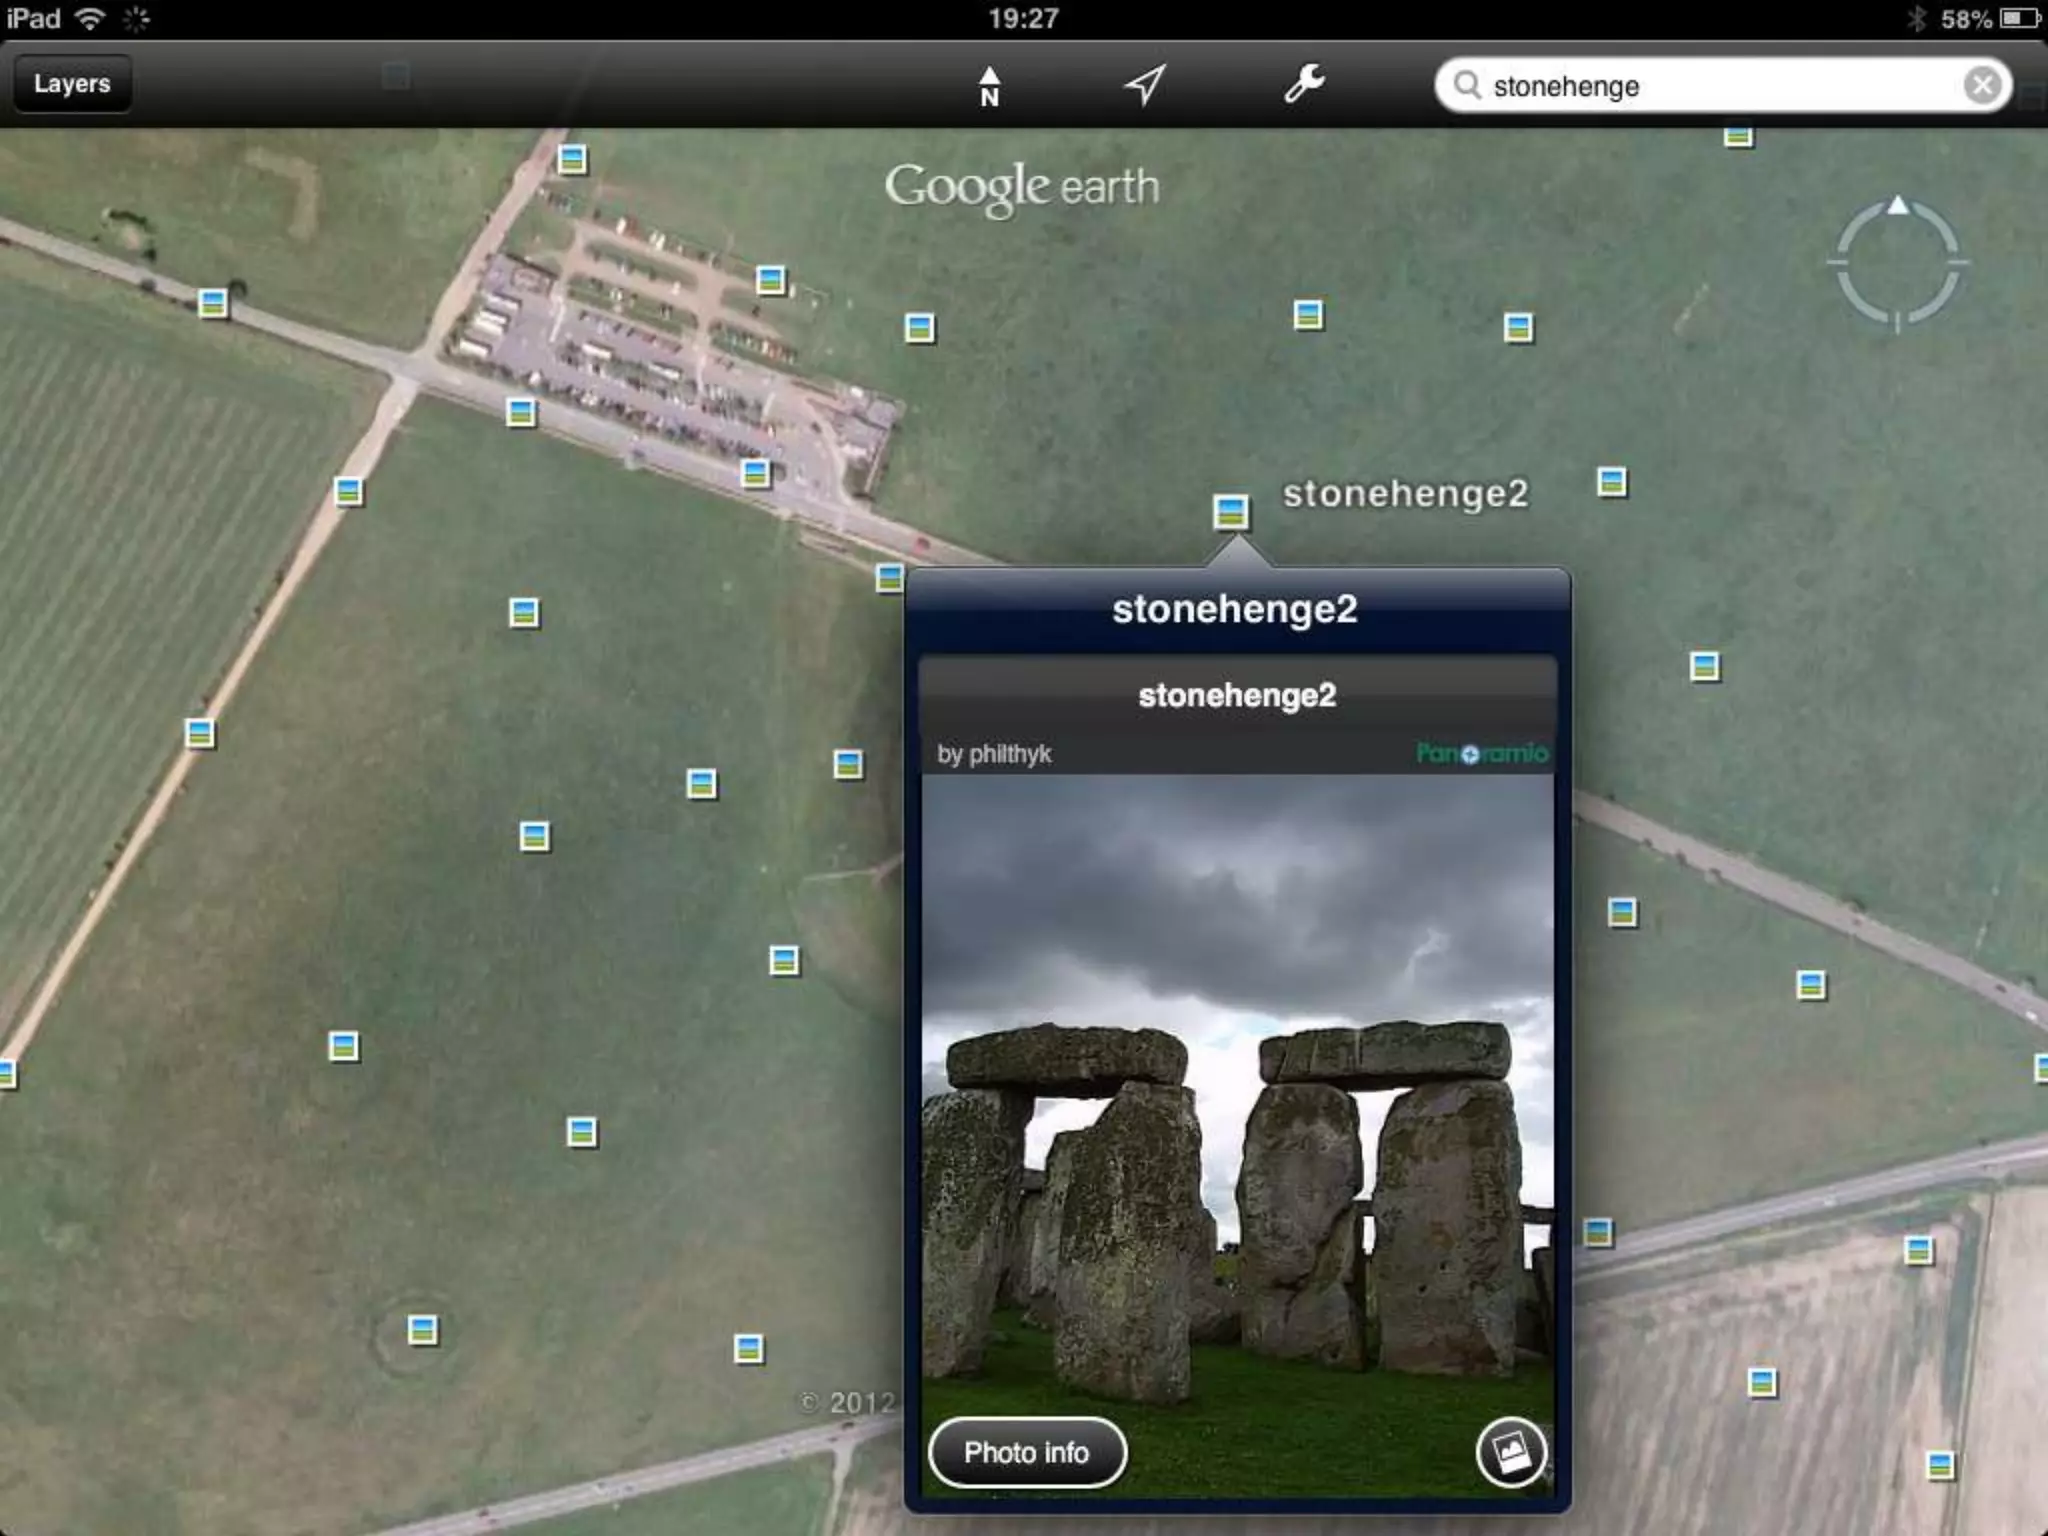
Task: Tap the stonehenge2 map label
Action: click(x=1405, y=494)
